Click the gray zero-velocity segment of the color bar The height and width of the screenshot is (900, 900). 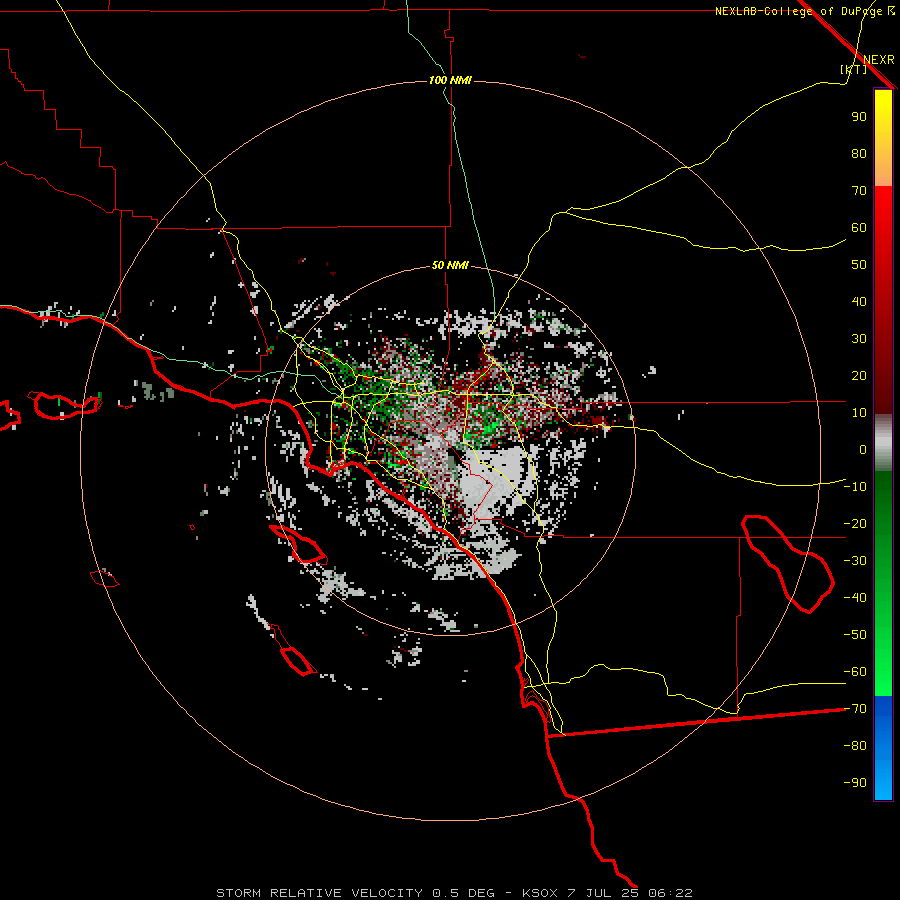click(883, 442)
